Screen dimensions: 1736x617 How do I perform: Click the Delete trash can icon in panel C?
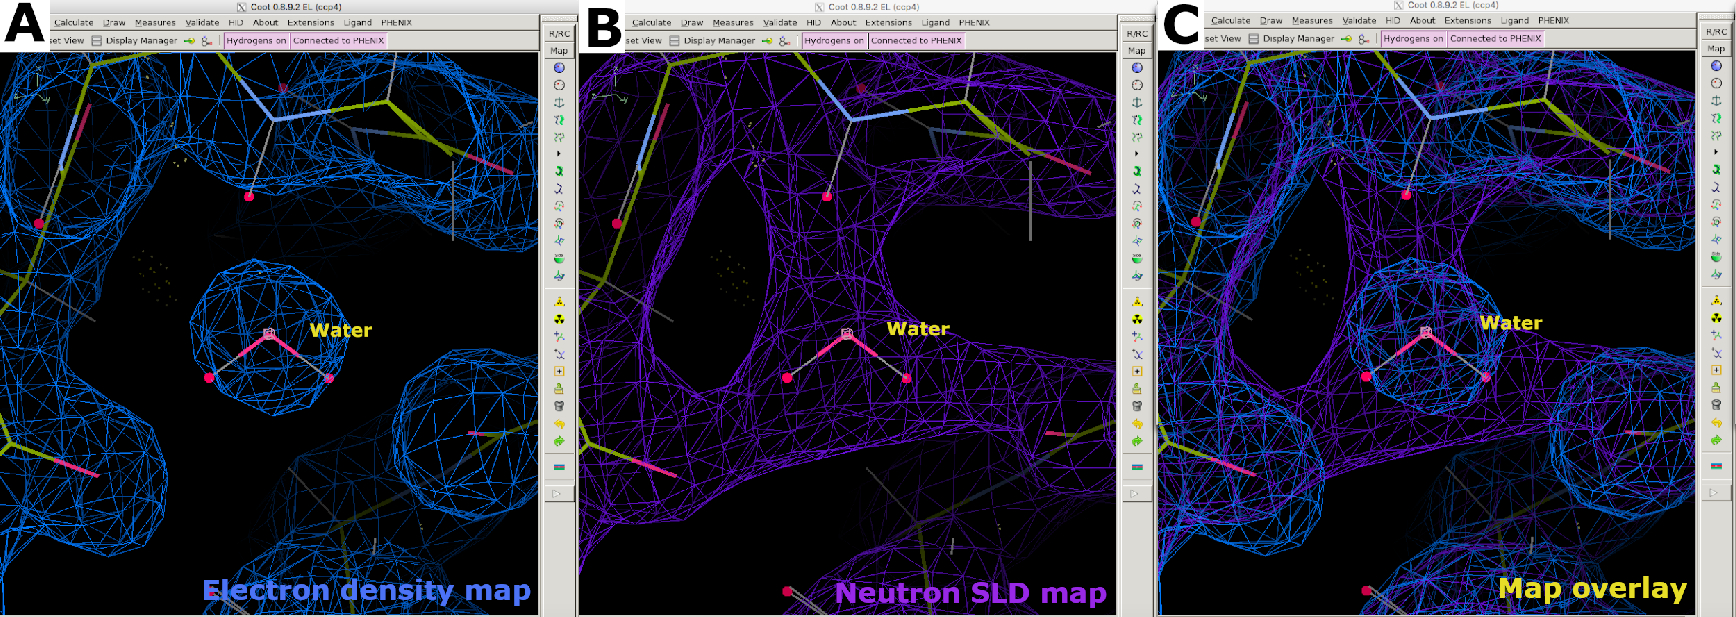(1716, 405)
